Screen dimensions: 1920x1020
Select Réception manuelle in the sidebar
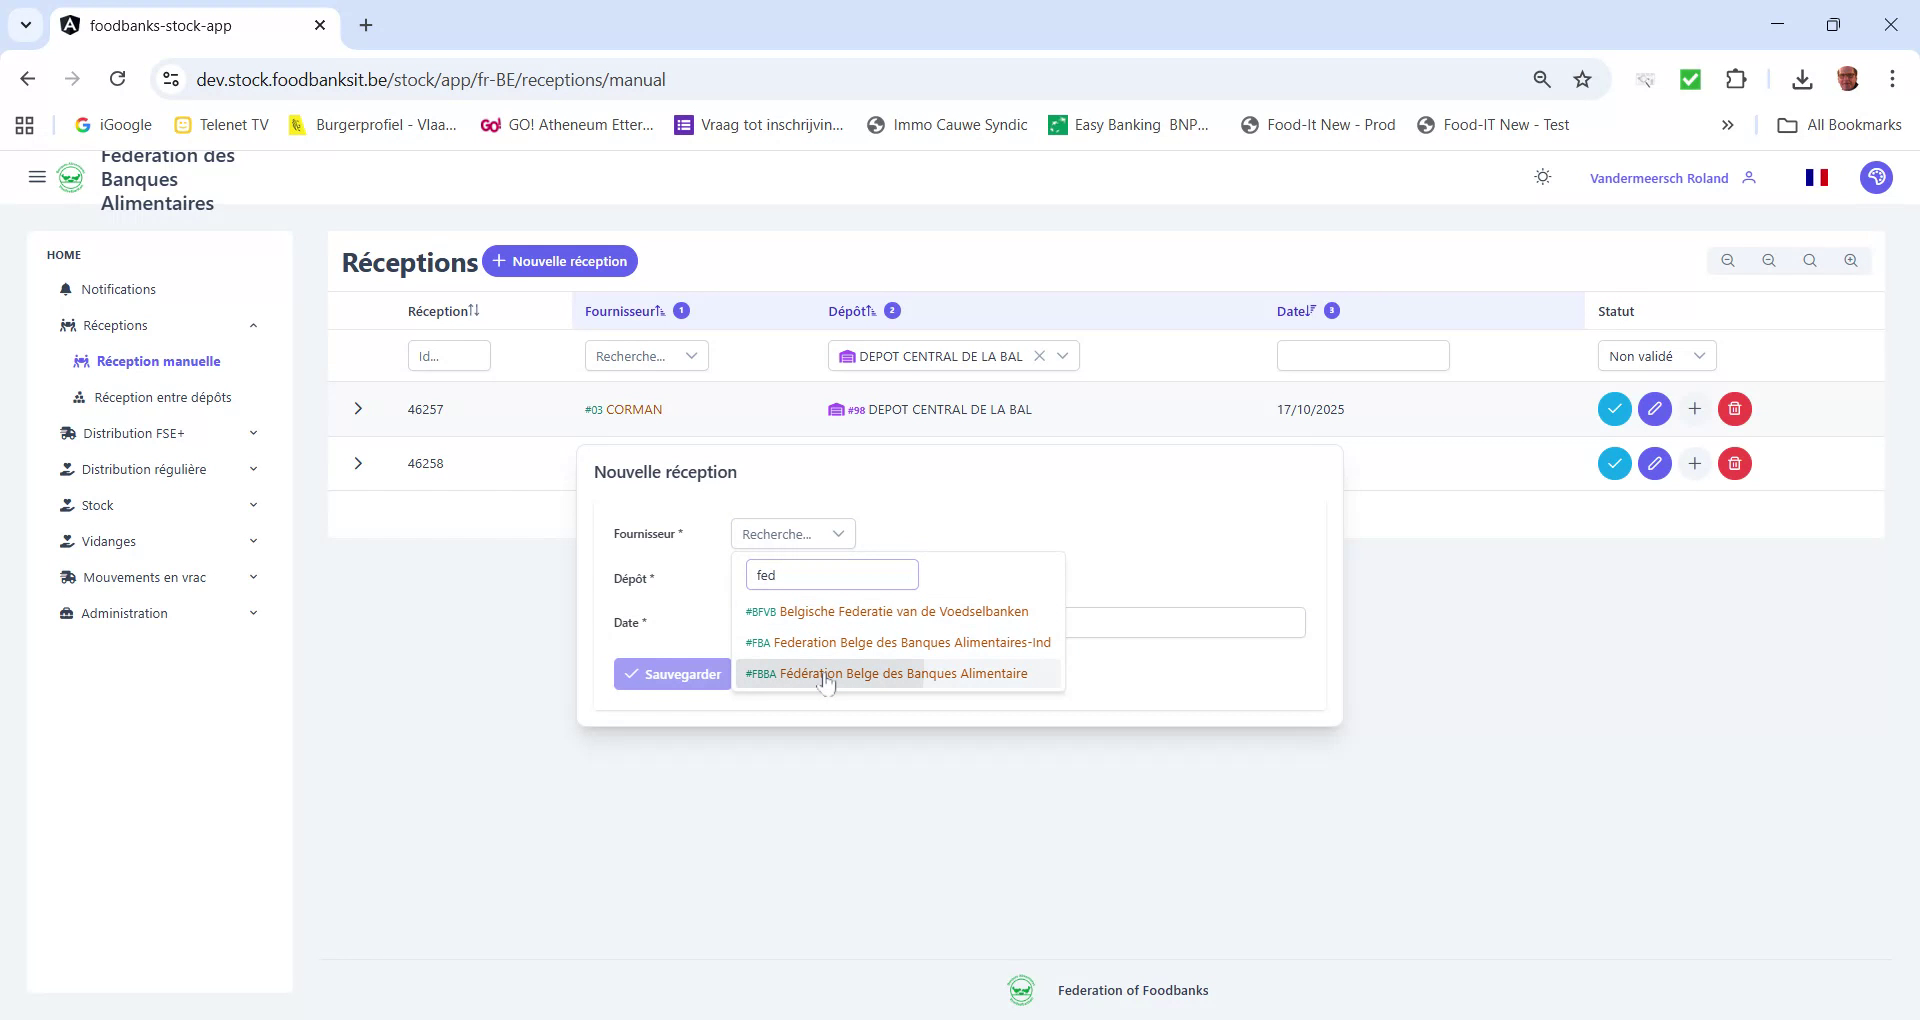click(x=158, y=361)
